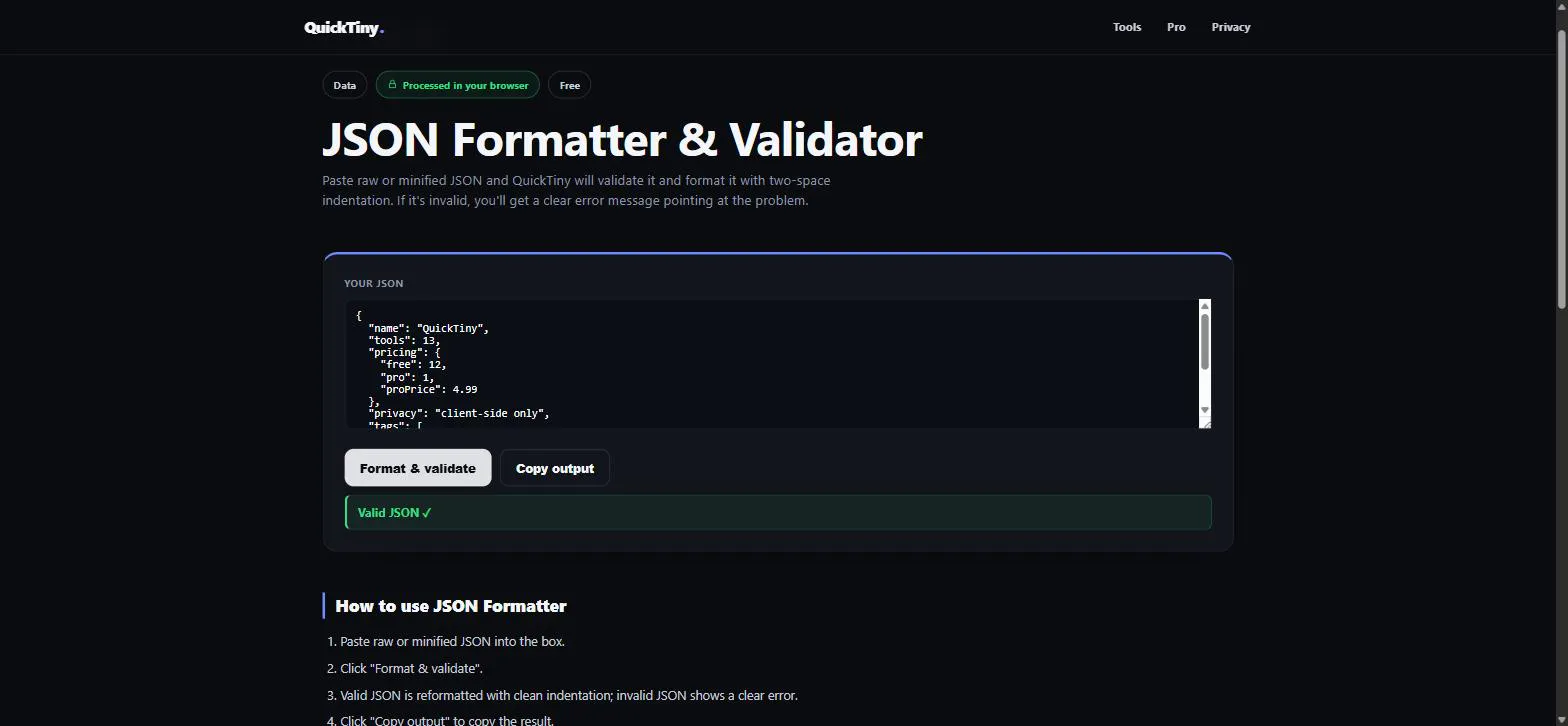Screen dimensions: 1568x726
Task: Click the "free": 12 line
Action: [x=413, y=364]
